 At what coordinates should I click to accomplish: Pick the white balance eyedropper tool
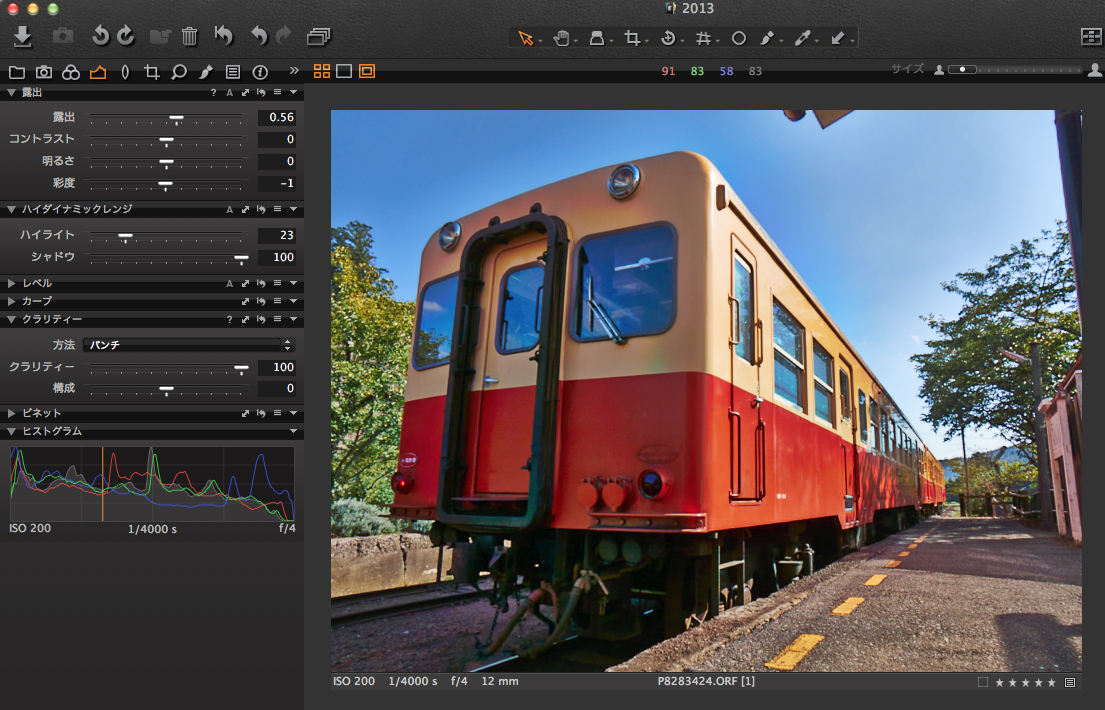[x=802, y=38]
